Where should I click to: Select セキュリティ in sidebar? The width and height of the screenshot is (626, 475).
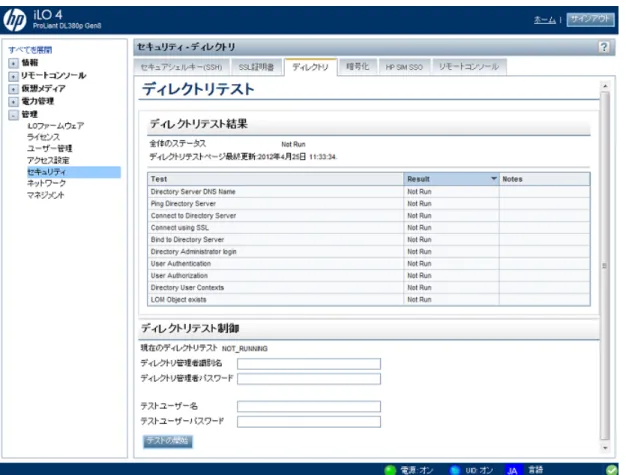73,172
